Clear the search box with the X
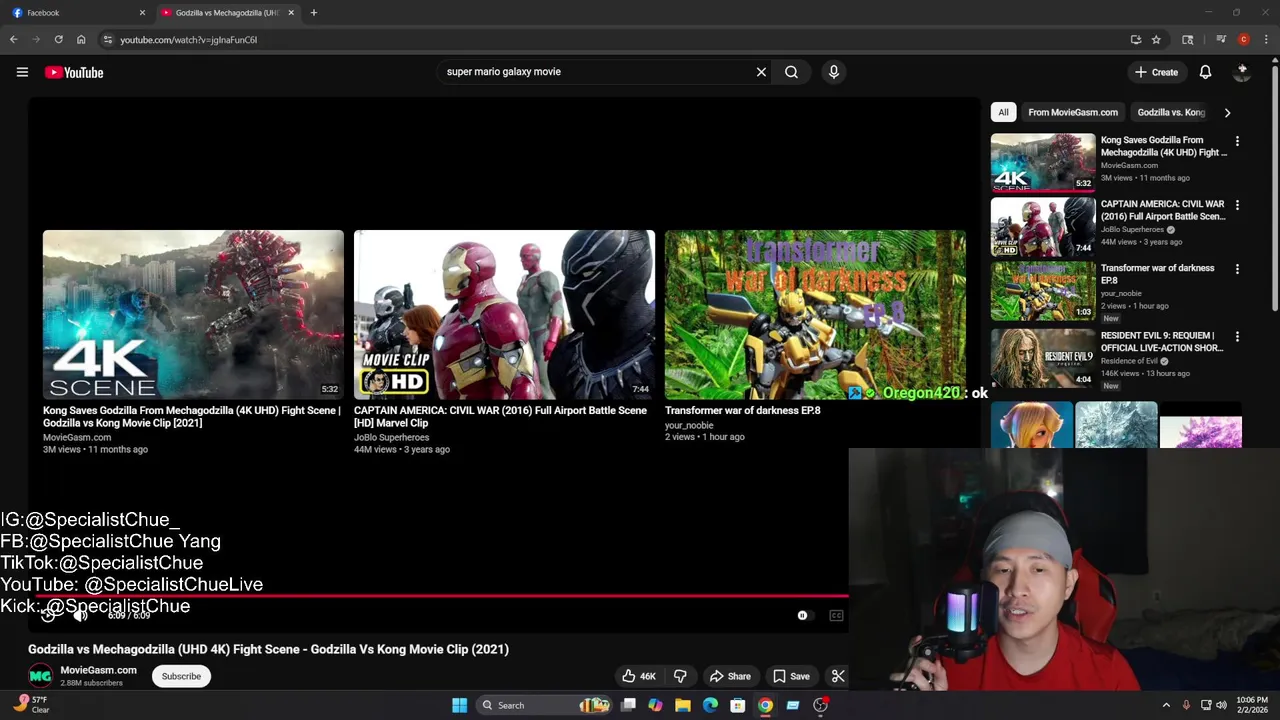1280x720 pixels. click(761, 72)
